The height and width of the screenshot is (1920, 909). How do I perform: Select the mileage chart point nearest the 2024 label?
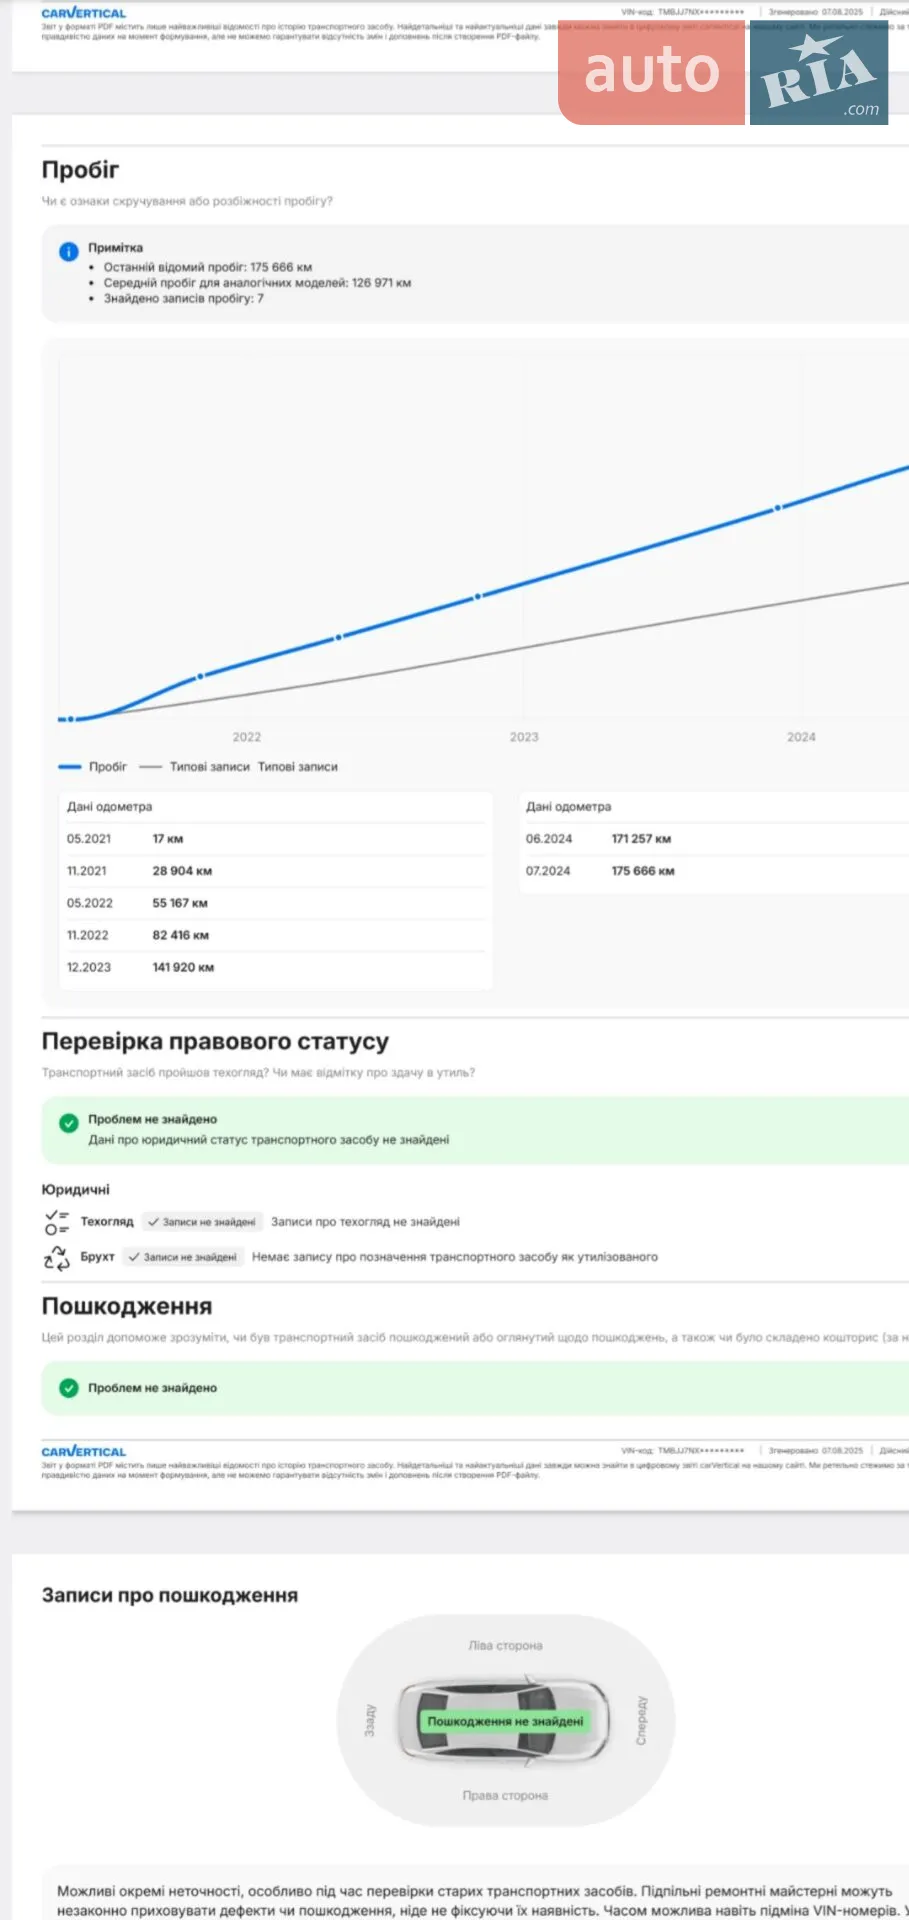click(777, 508)
